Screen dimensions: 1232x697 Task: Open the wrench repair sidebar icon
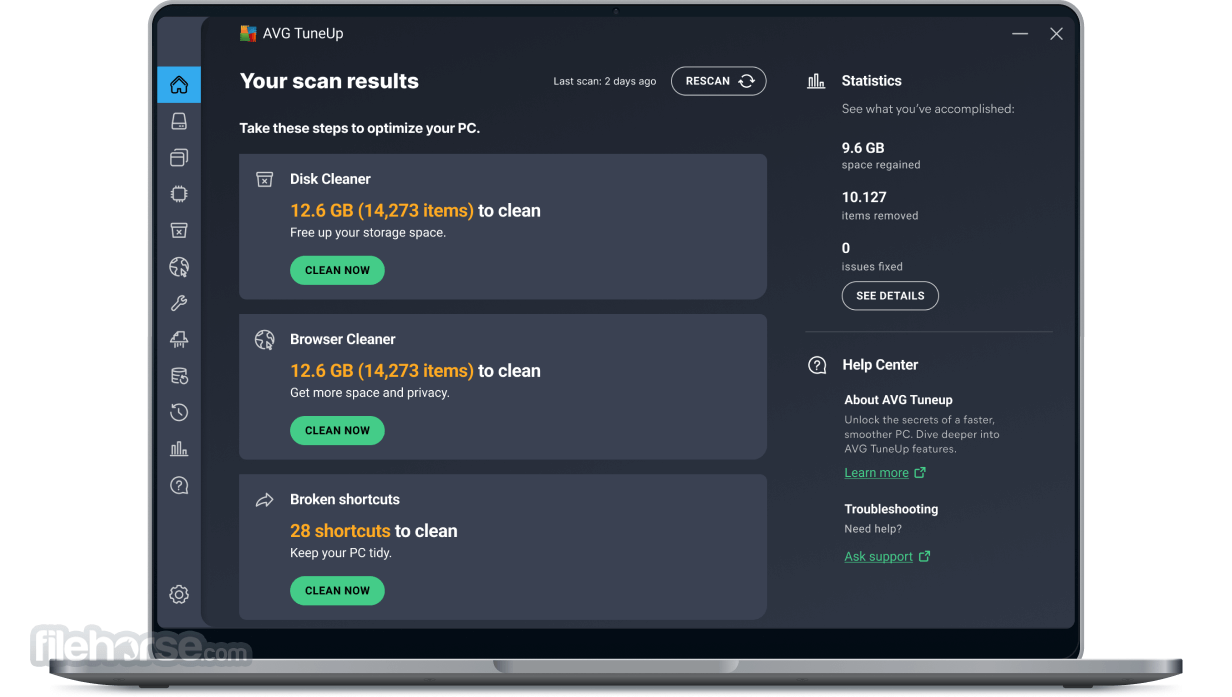point(179,303)
